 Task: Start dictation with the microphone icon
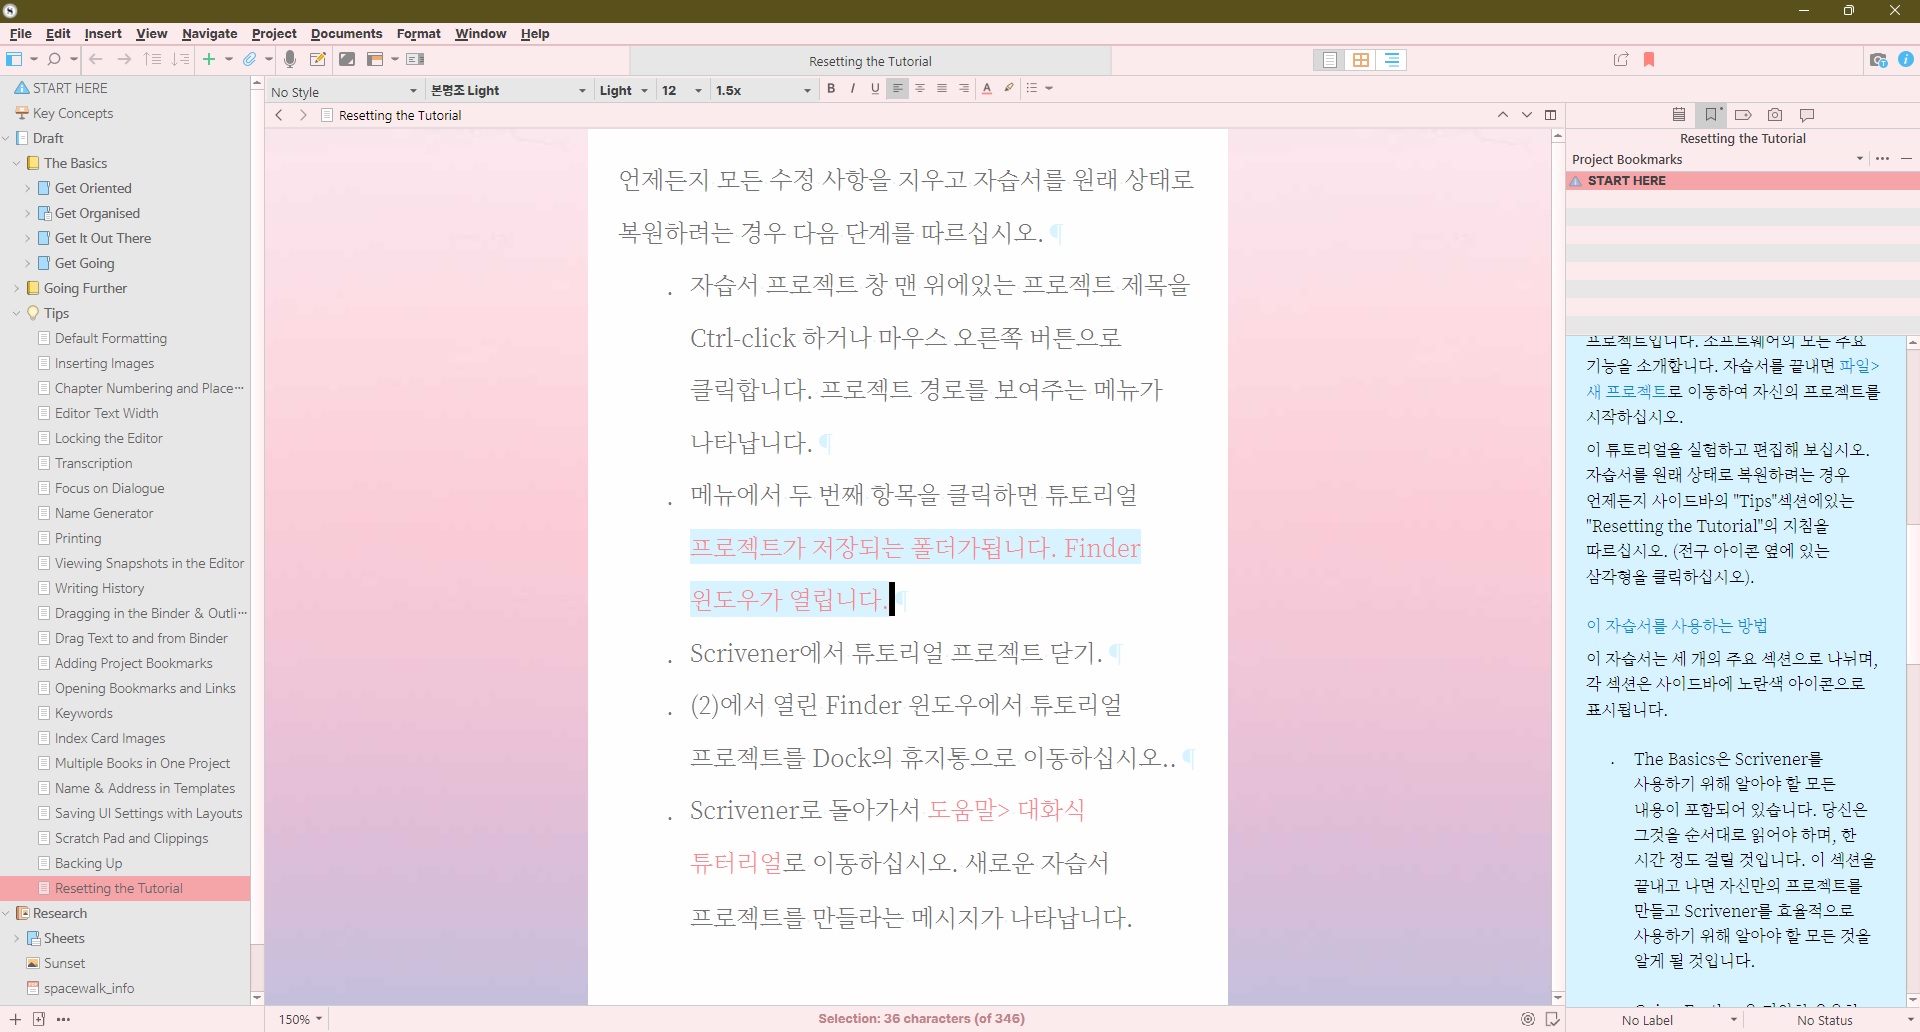tap(290, 60)
